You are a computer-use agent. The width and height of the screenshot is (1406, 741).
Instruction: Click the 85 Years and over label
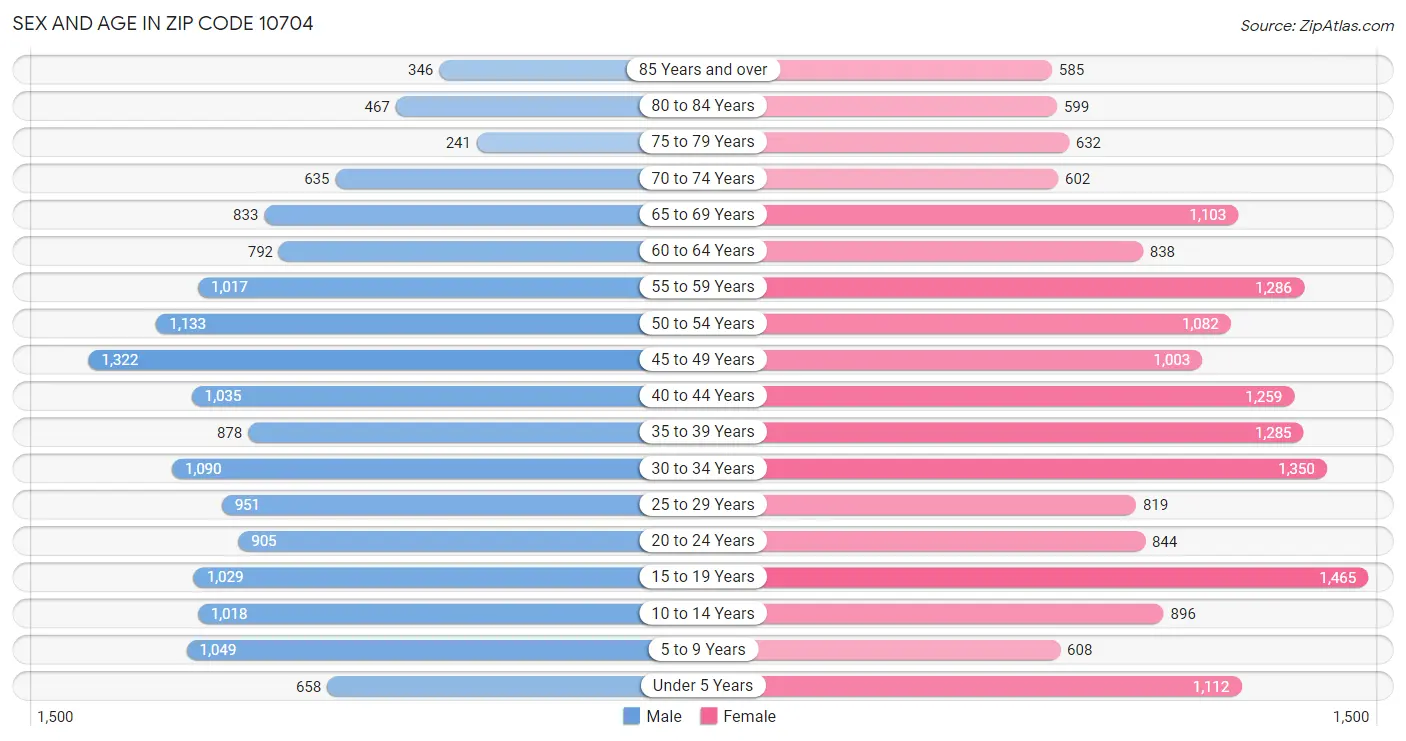coord(703,70)
